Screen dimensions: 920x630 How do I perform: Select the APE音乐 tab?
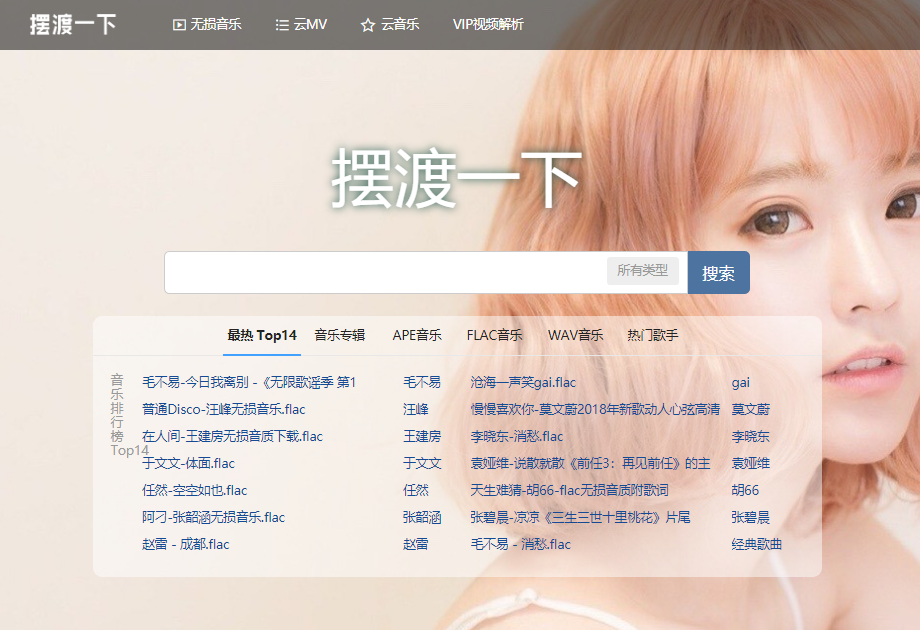[416, 336]
